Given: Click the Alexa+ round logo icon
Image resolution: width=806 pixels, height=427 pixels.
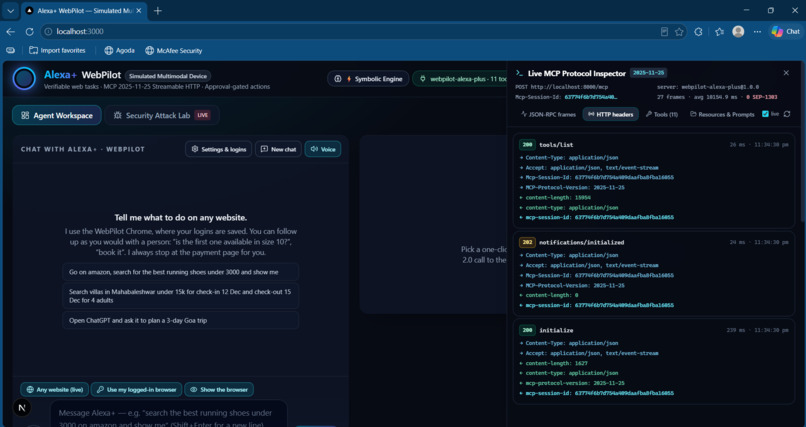Looking at the screenshot, I should pyautogui.click(x=24, y=79).
